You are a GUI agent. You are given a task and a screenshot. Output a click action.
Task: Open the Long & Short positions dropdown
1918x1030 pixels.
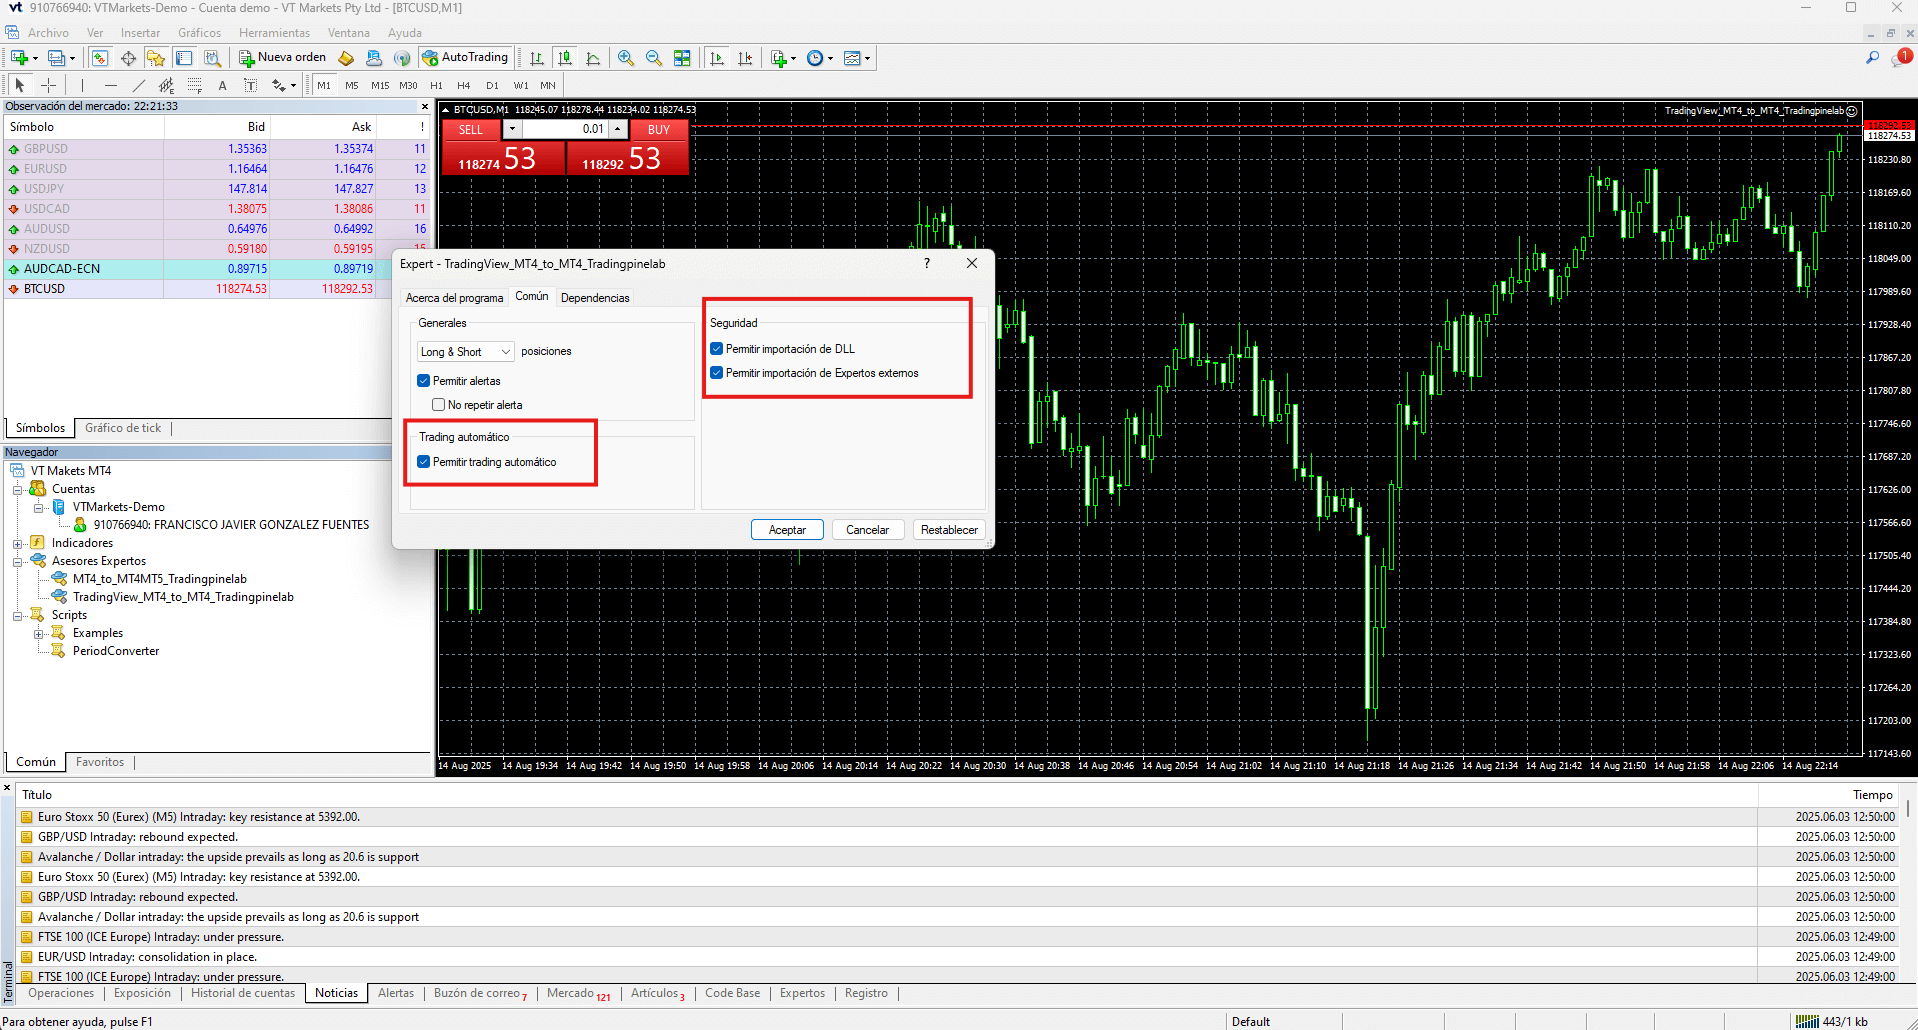[466, 352]
